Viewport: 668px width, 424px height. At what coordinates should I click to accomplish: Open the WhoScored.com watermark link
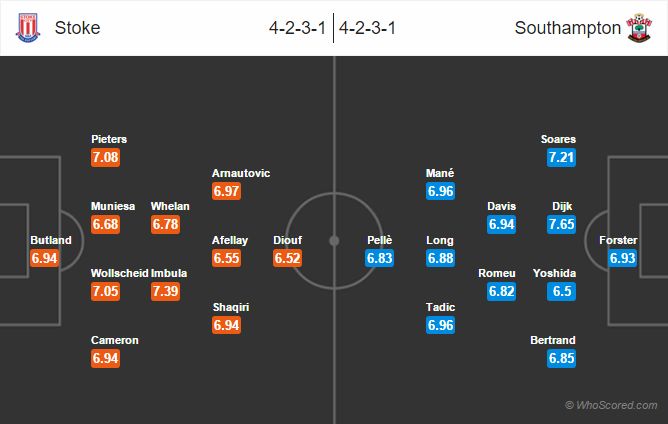coord(612,405)
